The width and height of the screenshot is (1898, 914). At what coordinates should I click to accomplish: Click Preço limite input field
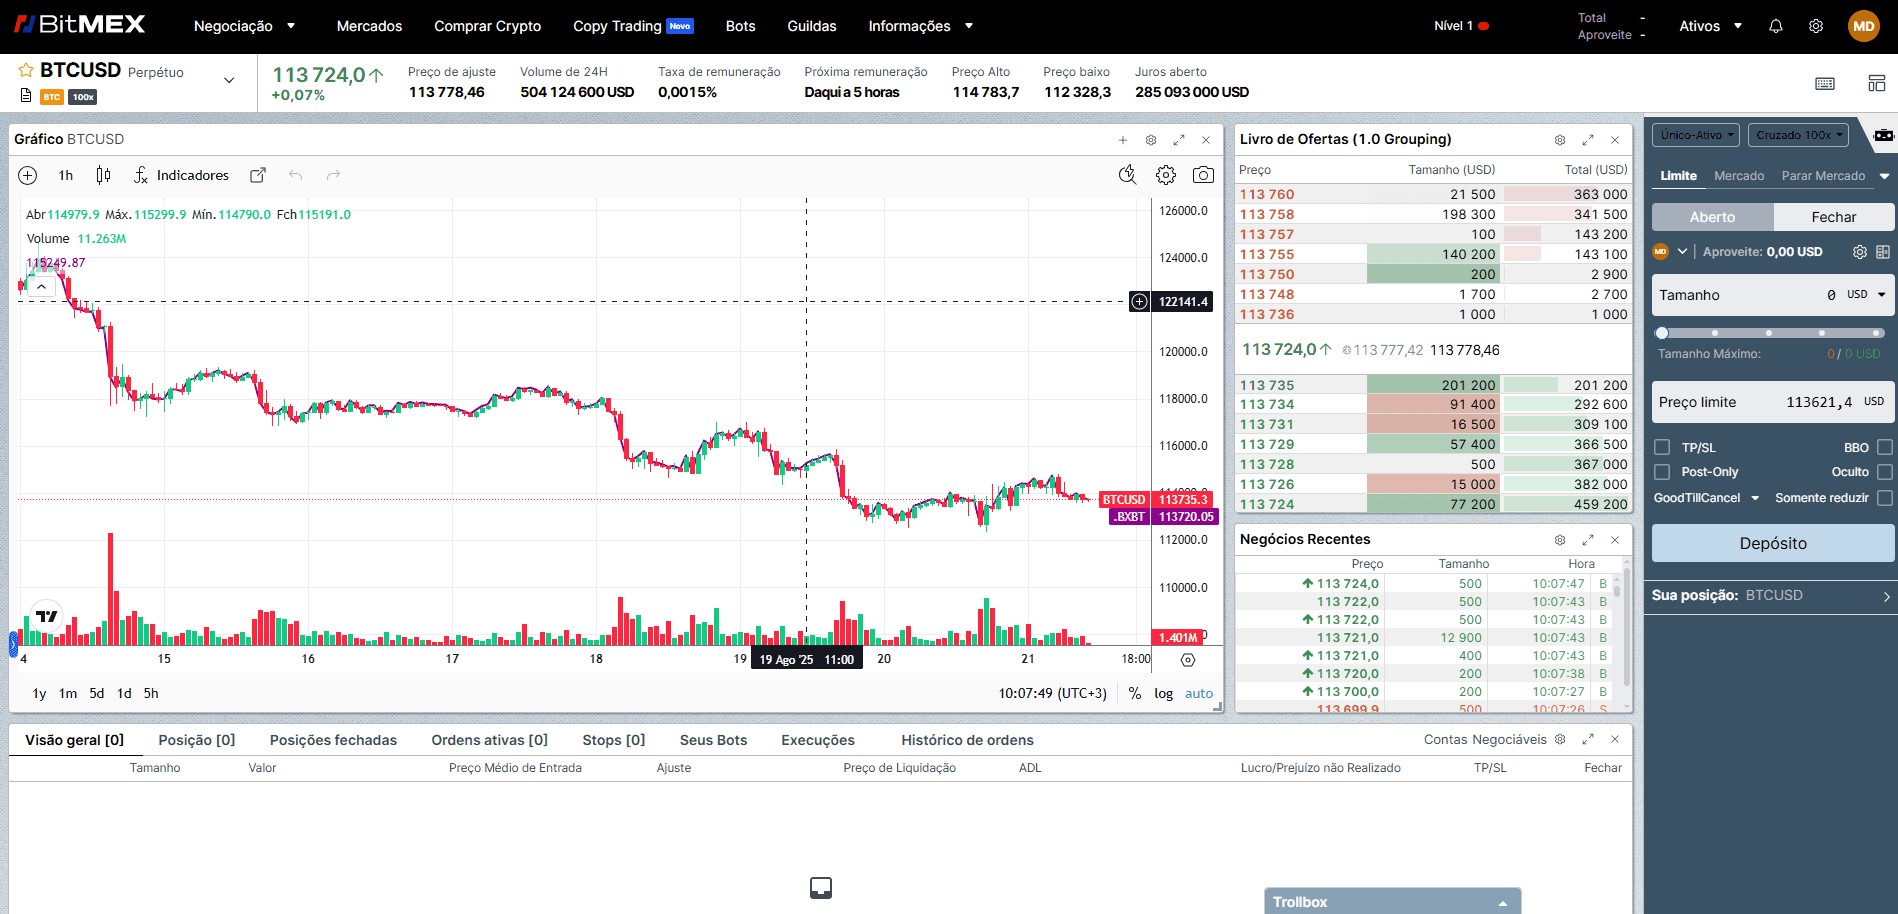click(1772, 402)
